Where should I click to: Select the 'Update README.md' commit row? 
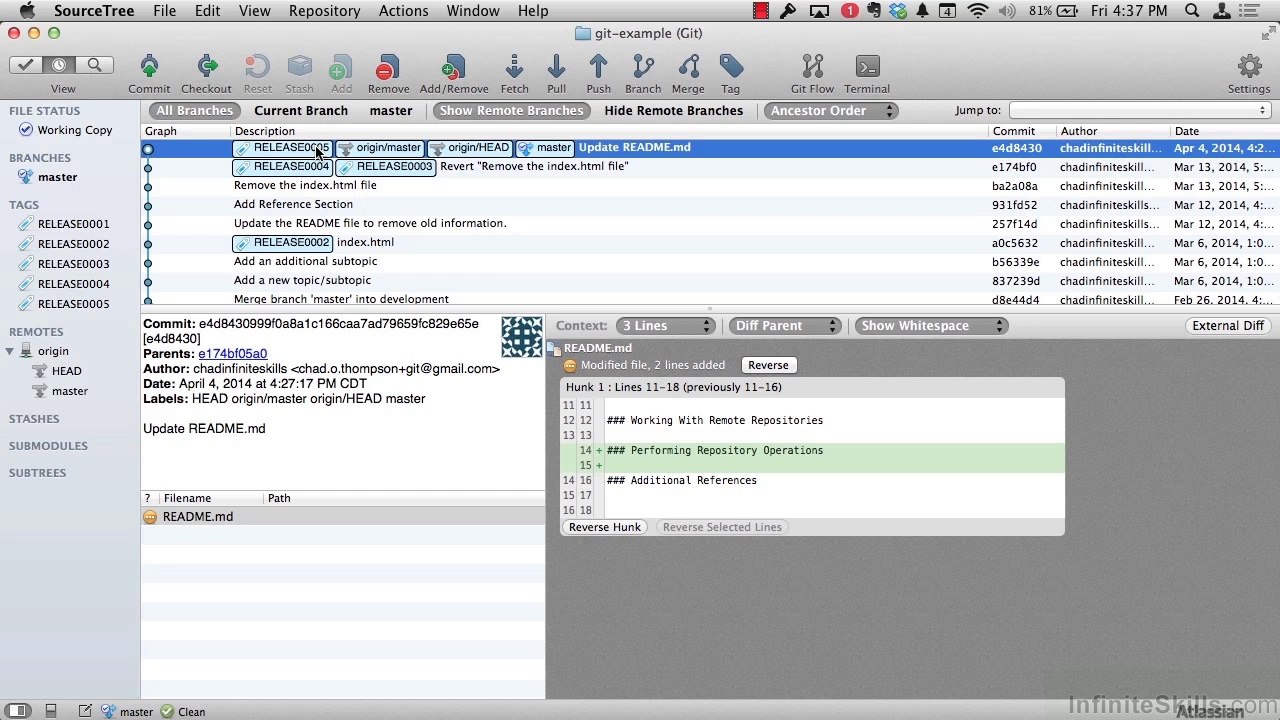click(x=710, y=148)
